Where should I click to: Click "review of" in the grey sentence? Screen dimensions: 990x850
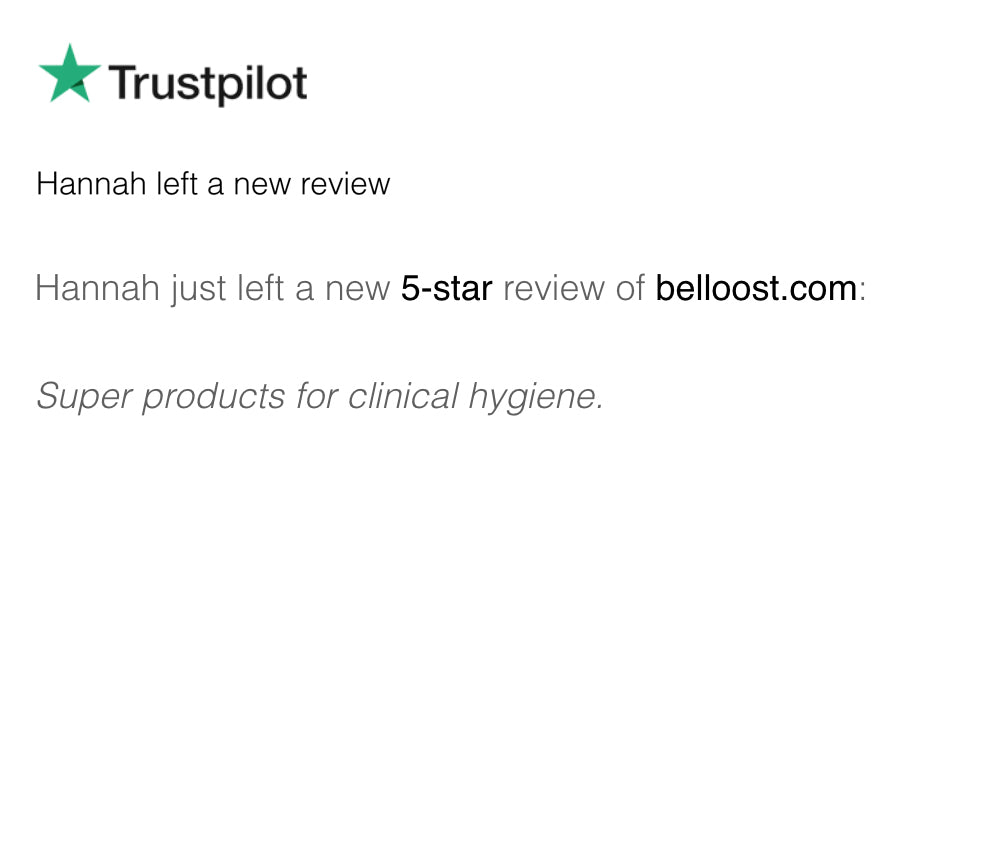pos(573,289)
